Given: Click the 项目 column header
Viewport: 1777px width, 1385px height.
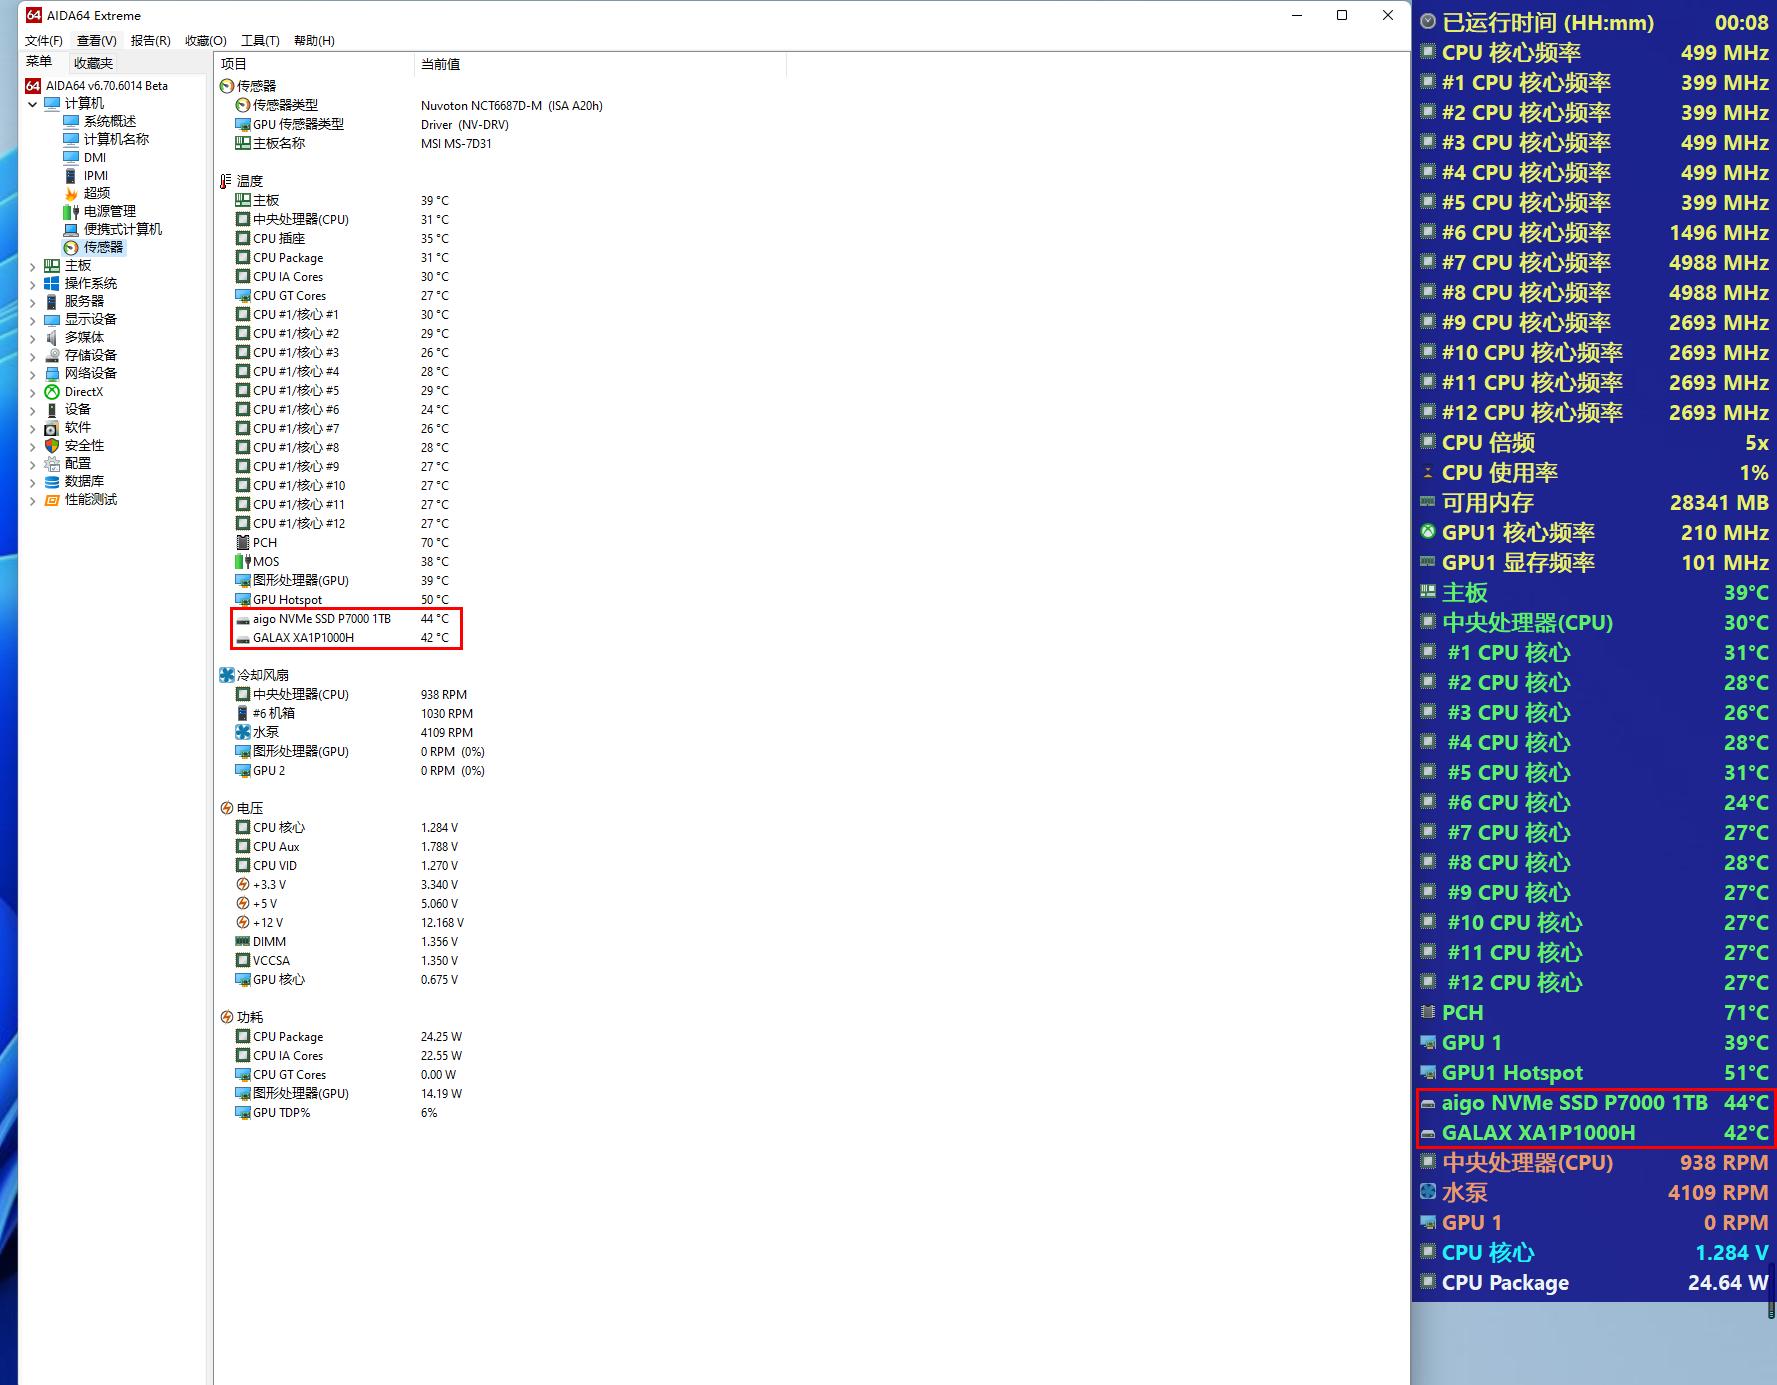Looking at the screenshot, I should coord(234,64).
